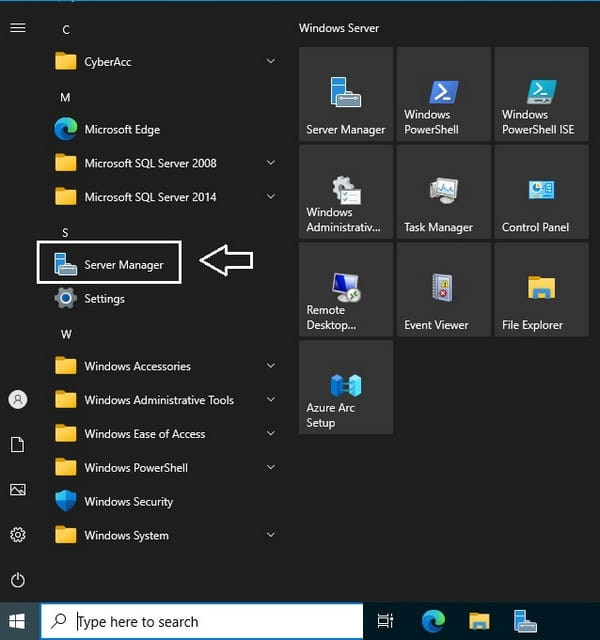
Task: Expand the CyberAcc folder chevron
Action: 270,61
